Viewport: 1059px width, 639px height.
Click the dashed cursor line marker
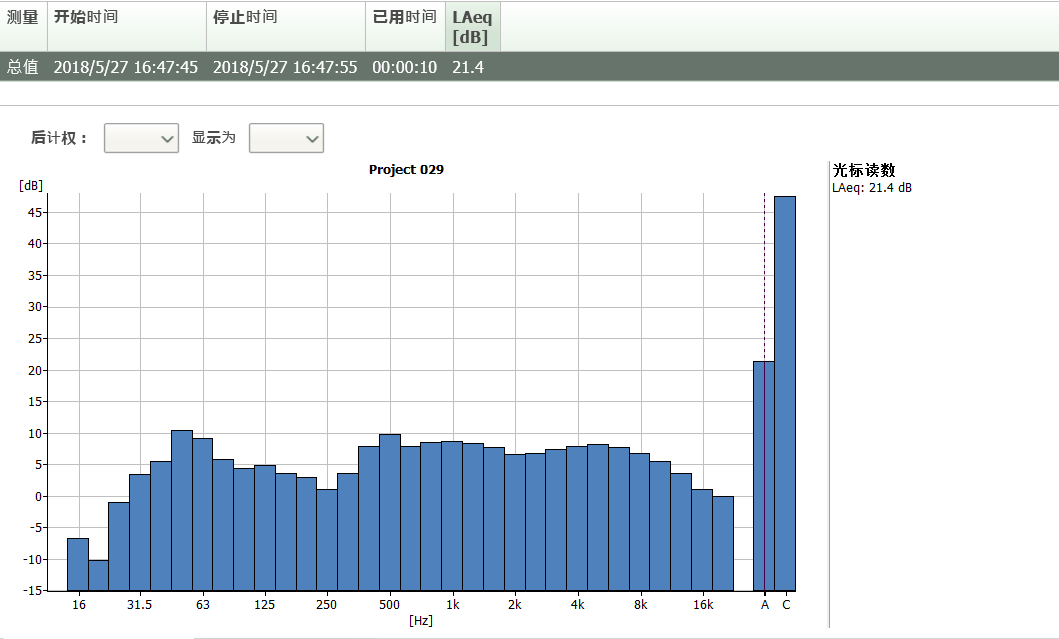click(x=765, y=280)
